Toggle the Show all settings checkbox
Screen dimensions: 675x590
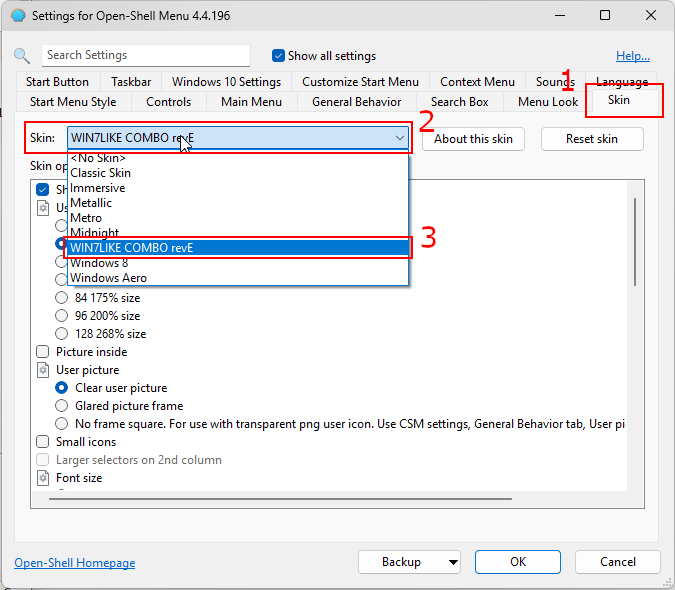279,56
